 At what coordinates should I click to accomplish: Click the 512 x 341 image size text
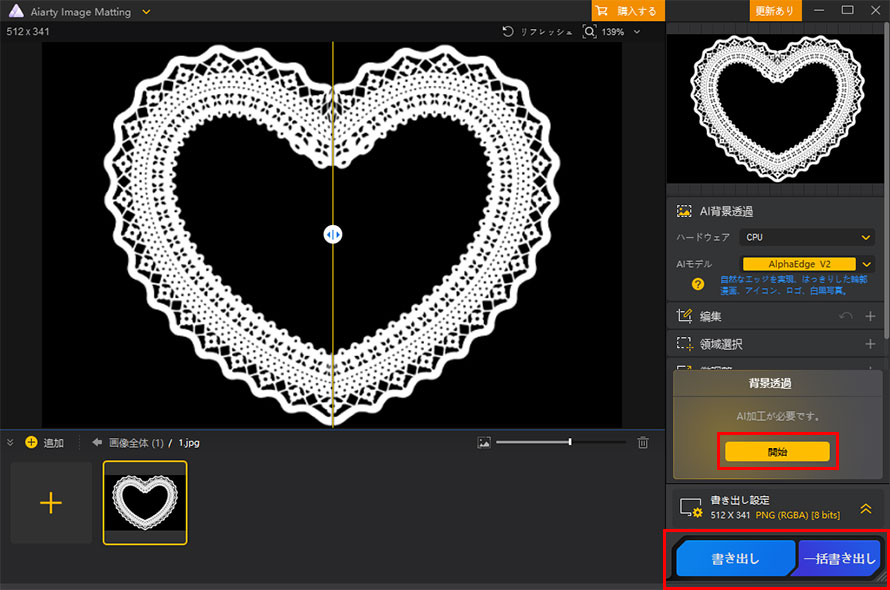(x=28, y=32)
